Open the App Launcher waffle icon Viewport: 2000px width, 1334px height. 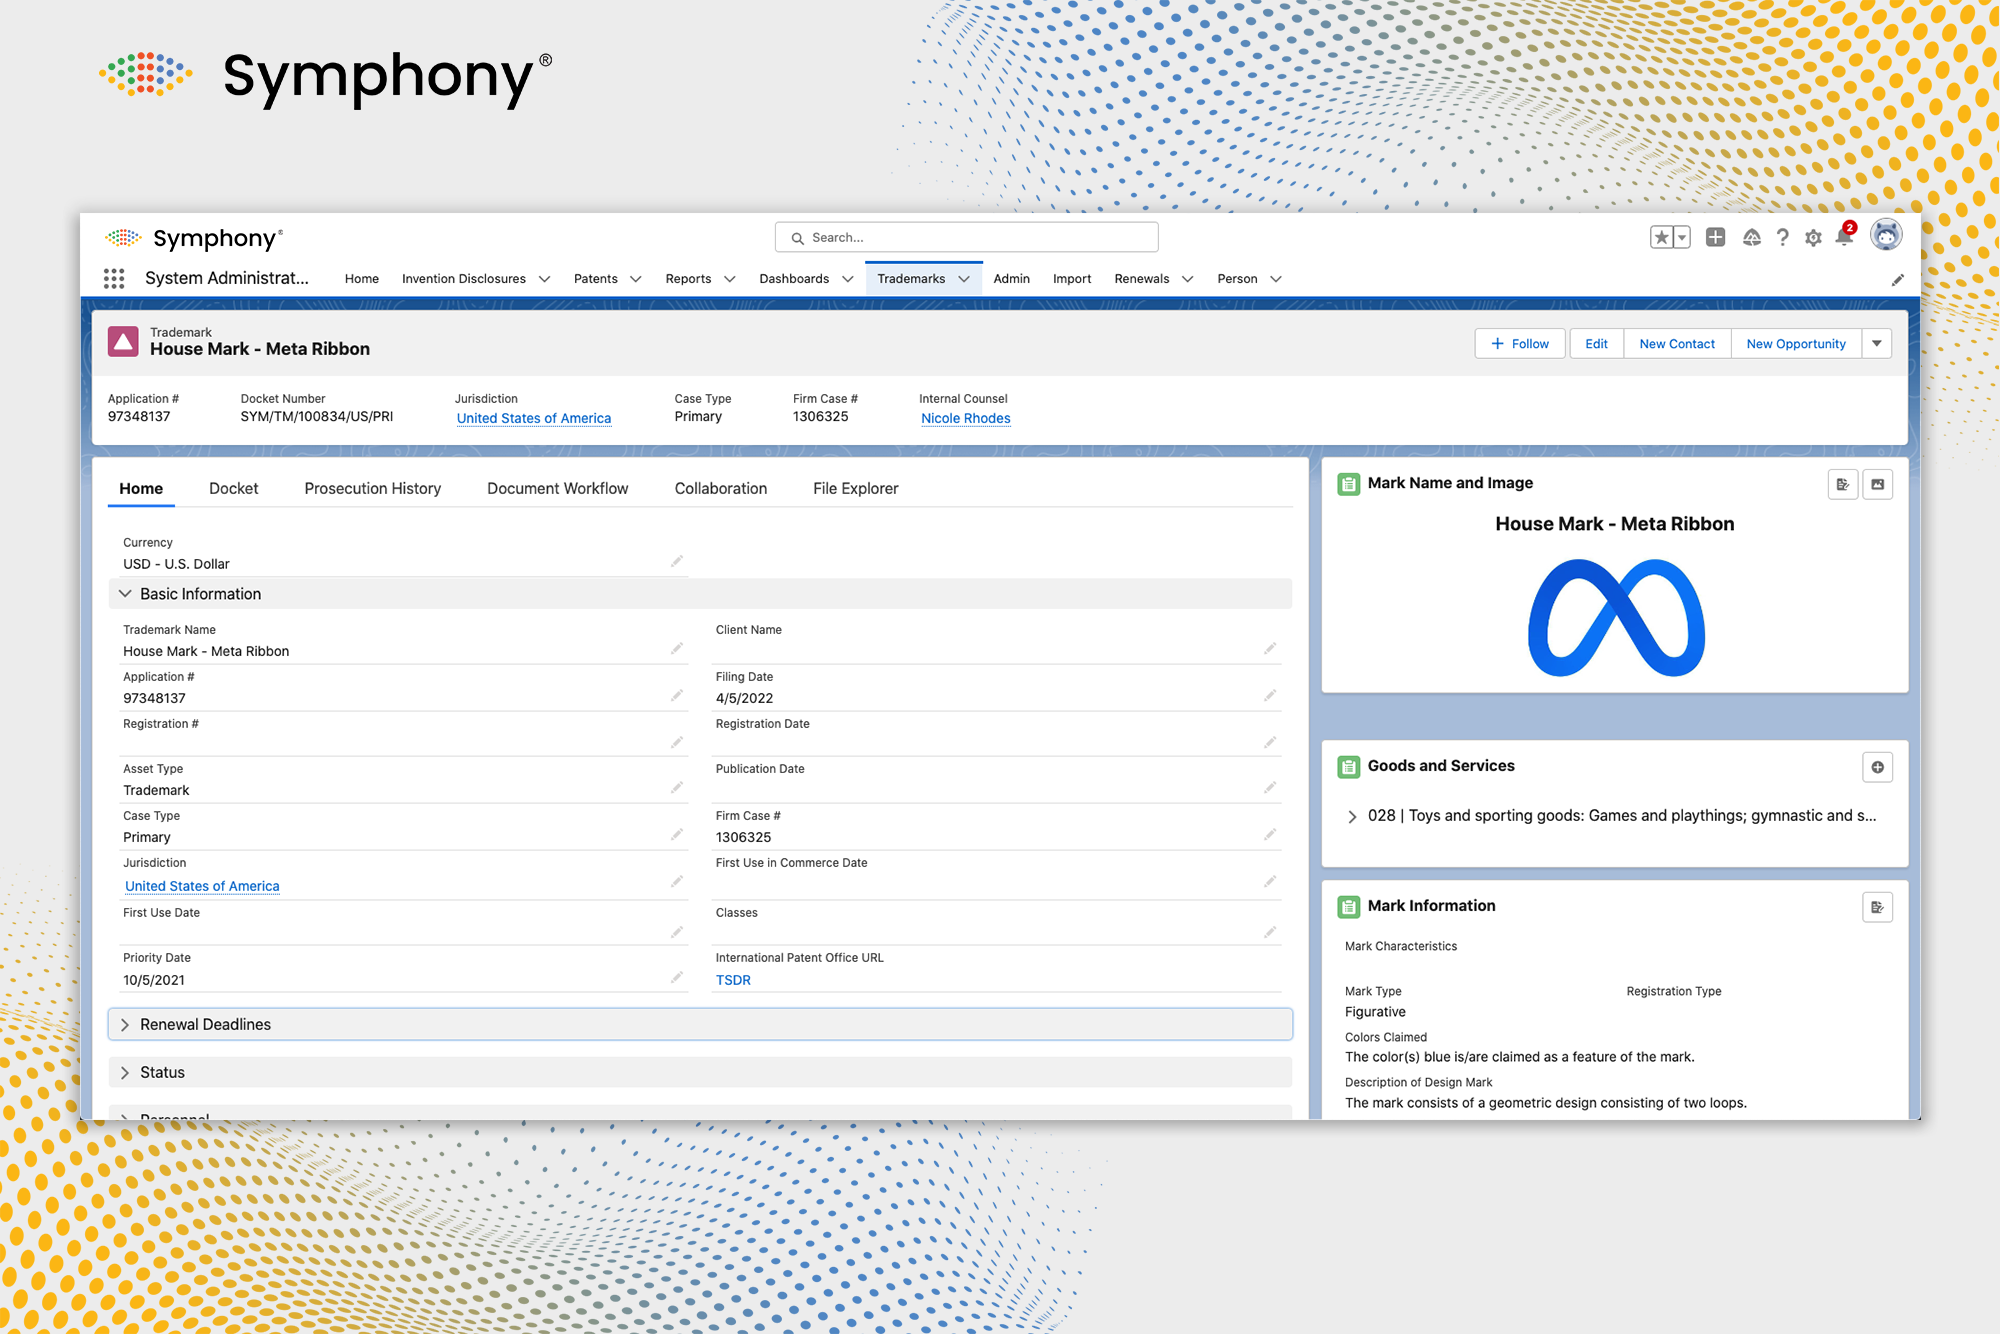tap(113, 278)
